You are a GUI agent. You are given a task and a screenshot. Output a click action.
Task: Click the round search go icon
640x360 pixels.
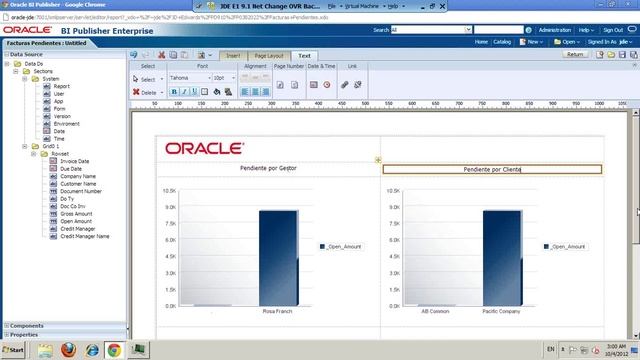tap(529, 30)
